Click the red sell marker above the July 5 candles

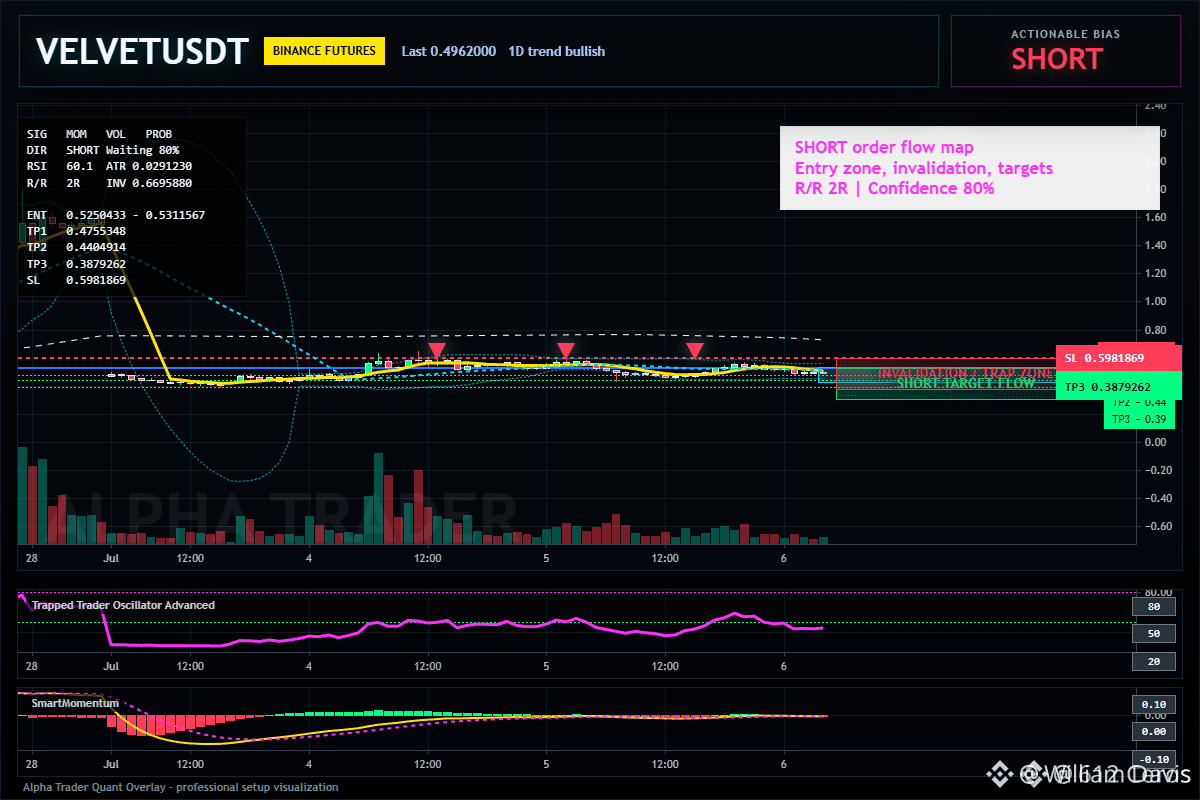(566, 351)
